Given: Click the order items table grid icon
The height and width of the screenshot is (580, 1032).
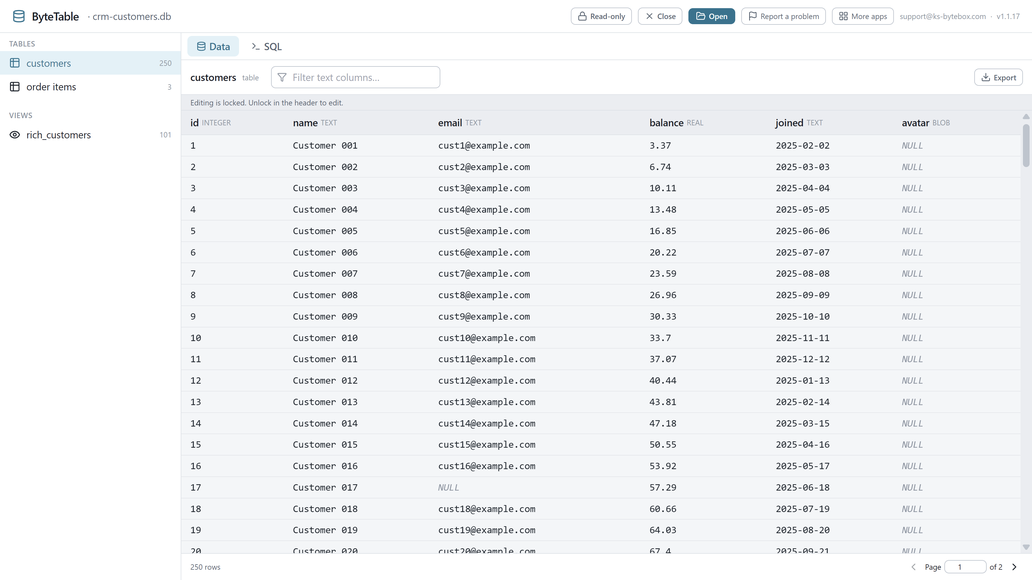Looking at the screenshot, I should tap(14, 87).
